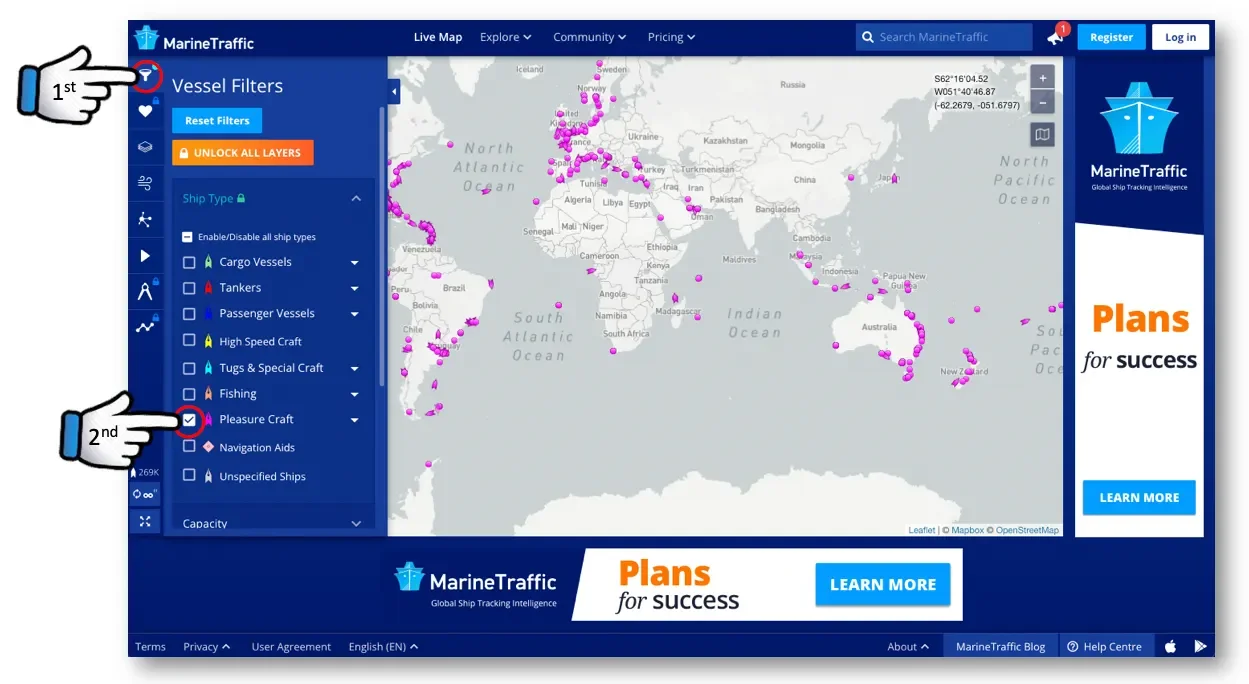Image resolution: width=1249 pixels, height=684 pixels.
Task: Show the weather wind layer icon
Action: [145, 183]
